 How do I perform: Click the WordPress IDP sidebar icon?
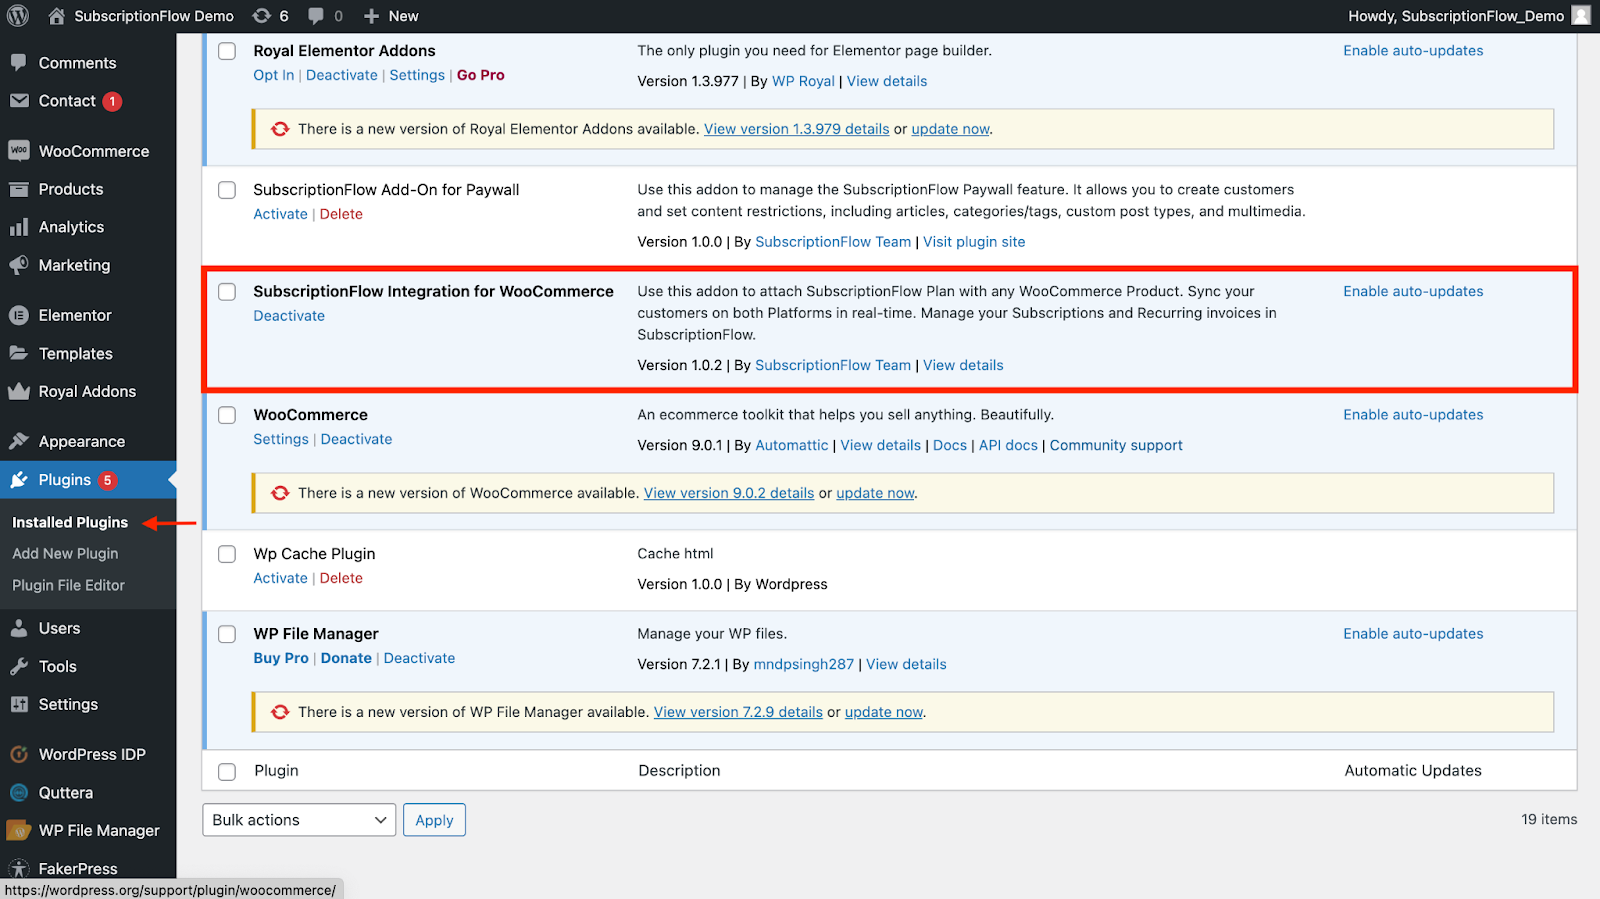tap(19, 754)
